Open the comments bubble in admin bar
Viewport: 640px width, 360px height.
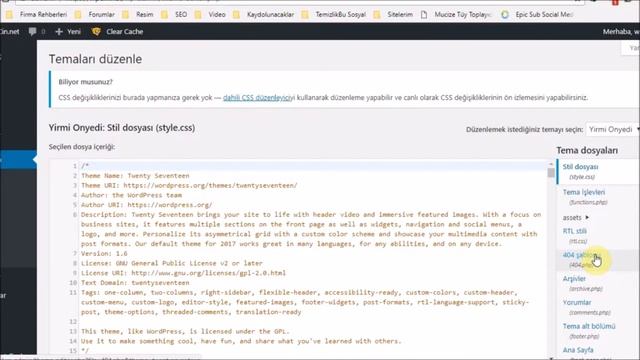36,31
